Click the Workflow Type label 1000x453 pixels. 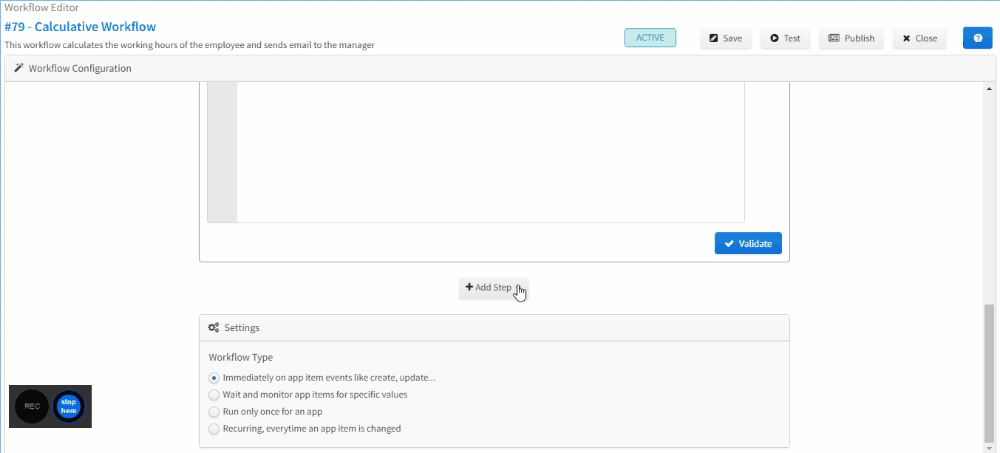pyautogui.click(x=240, y=357)
